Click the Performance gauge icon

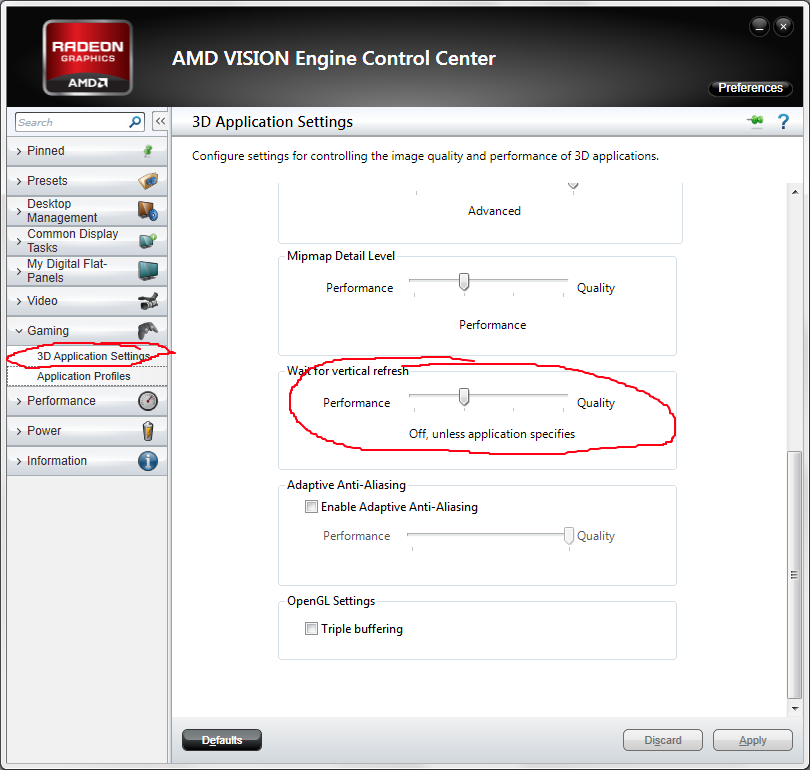point(148,401)
